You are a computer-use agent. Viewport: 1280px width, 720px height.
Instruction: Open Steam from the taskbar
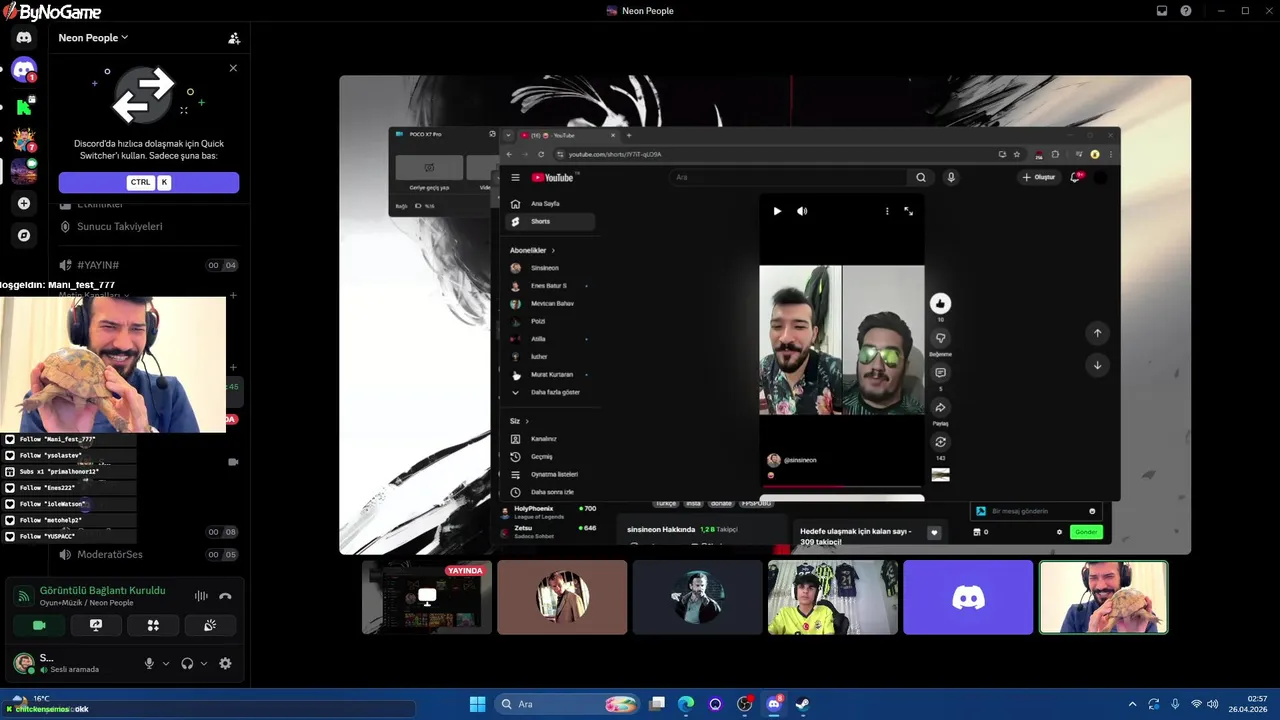[x=802, y=704]
